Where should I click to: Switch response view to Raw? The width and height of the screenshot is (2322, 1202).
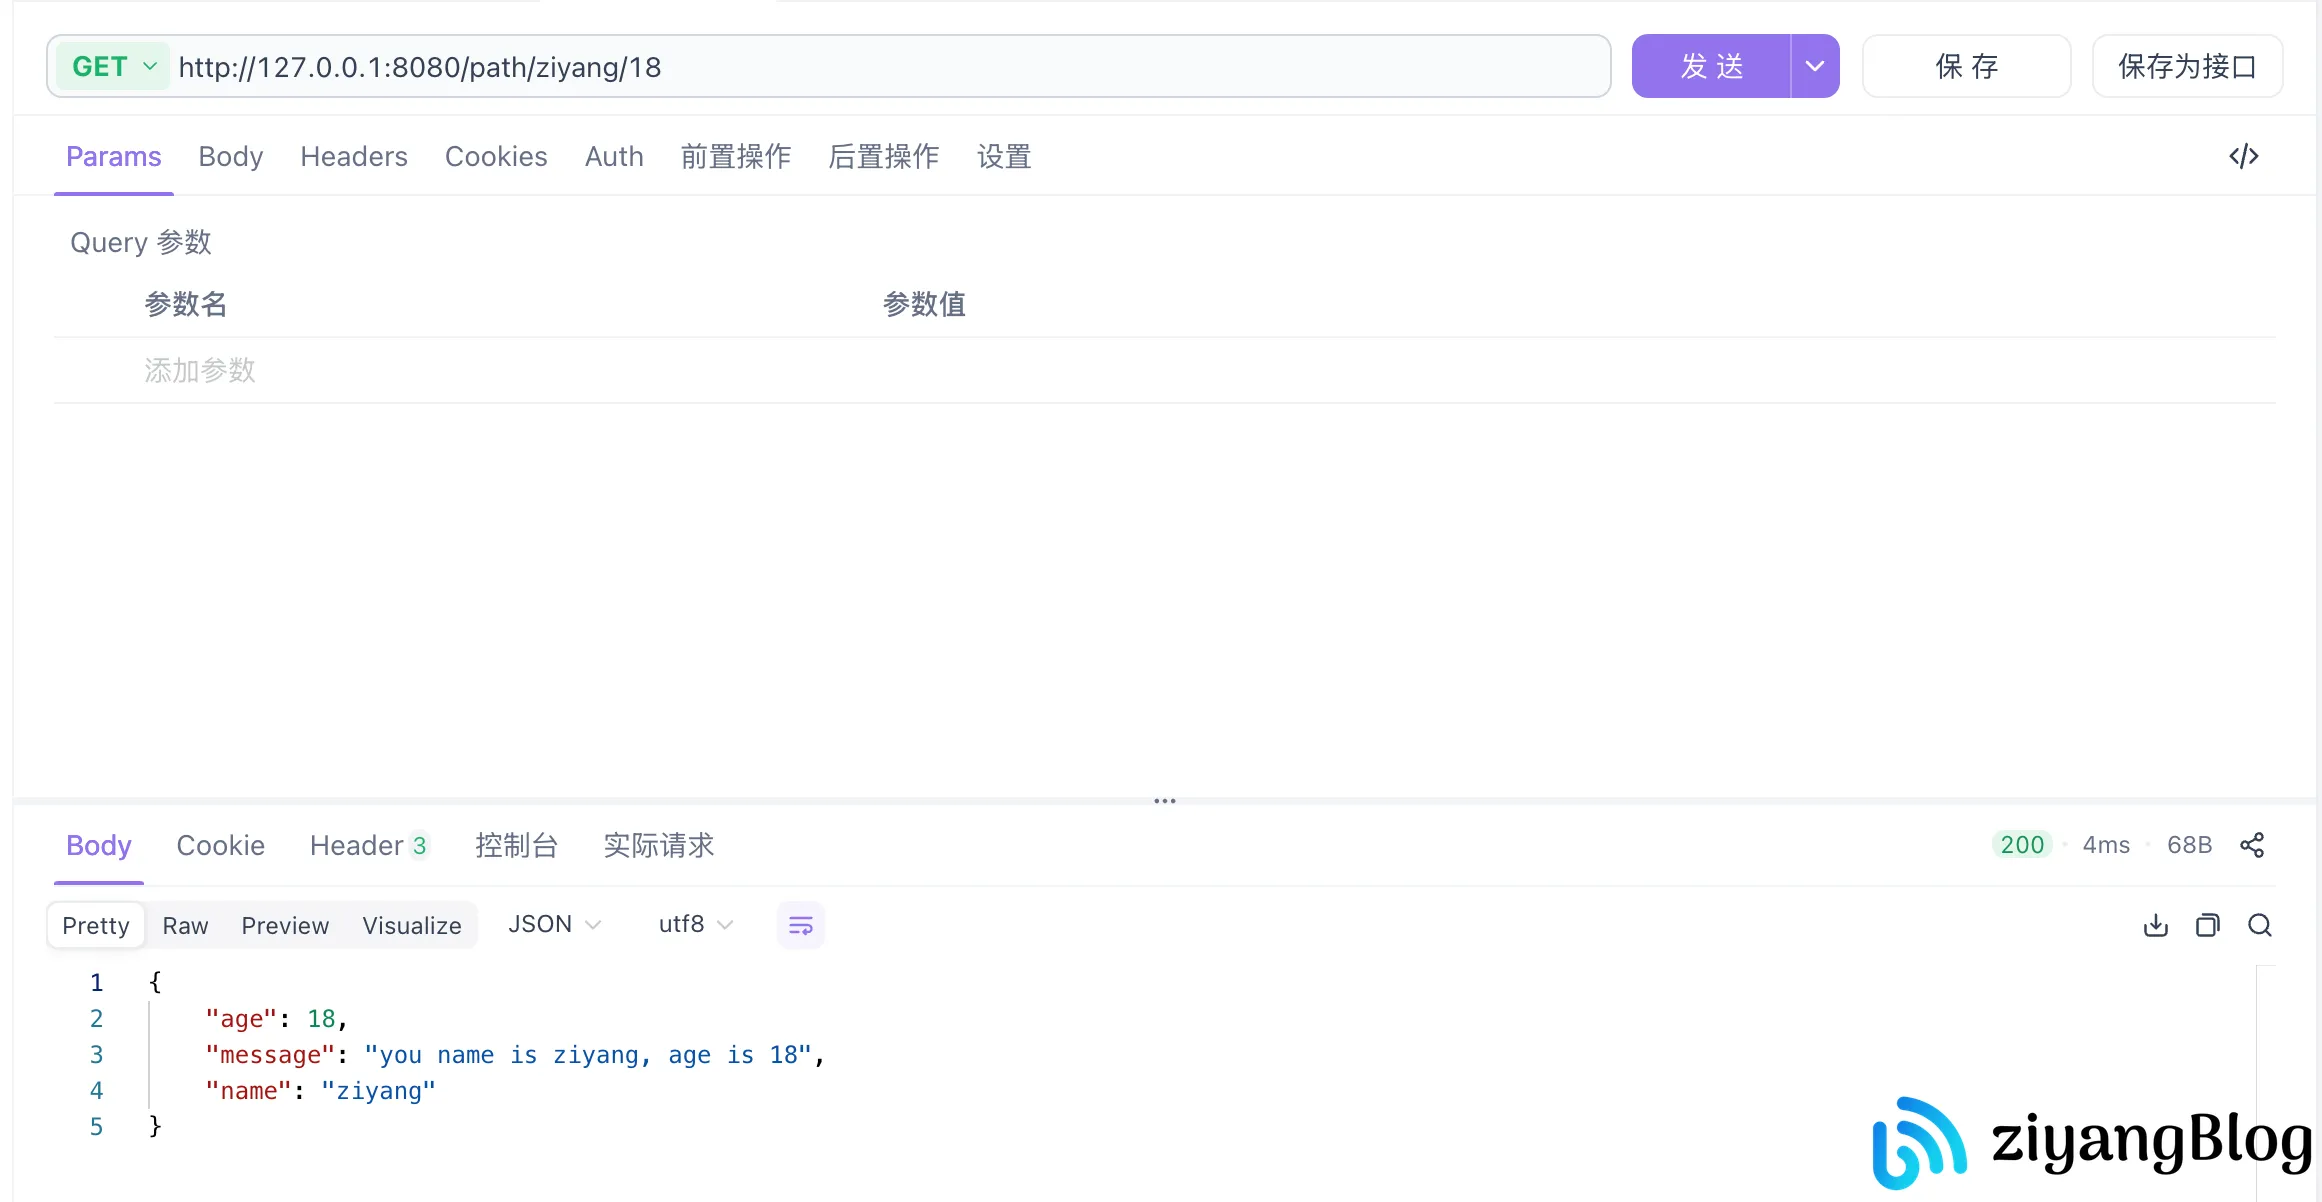pyautogui.click(x=185, y=925)
